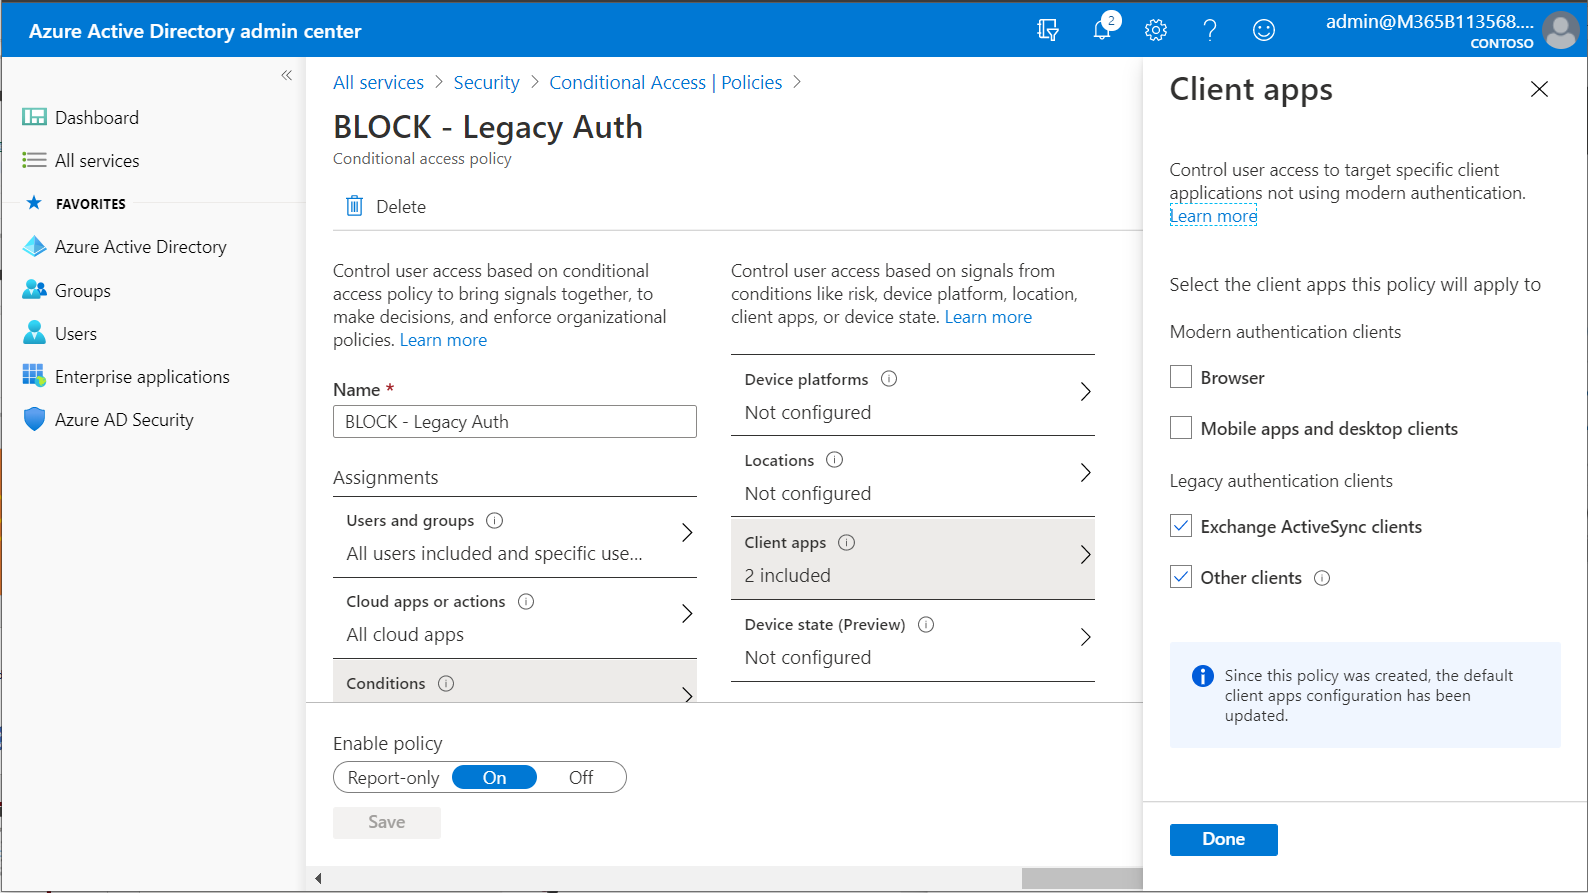Click 'All cloud apps' value text
This screenshot has height=893, width=1588.
click(x=405, y=634)
